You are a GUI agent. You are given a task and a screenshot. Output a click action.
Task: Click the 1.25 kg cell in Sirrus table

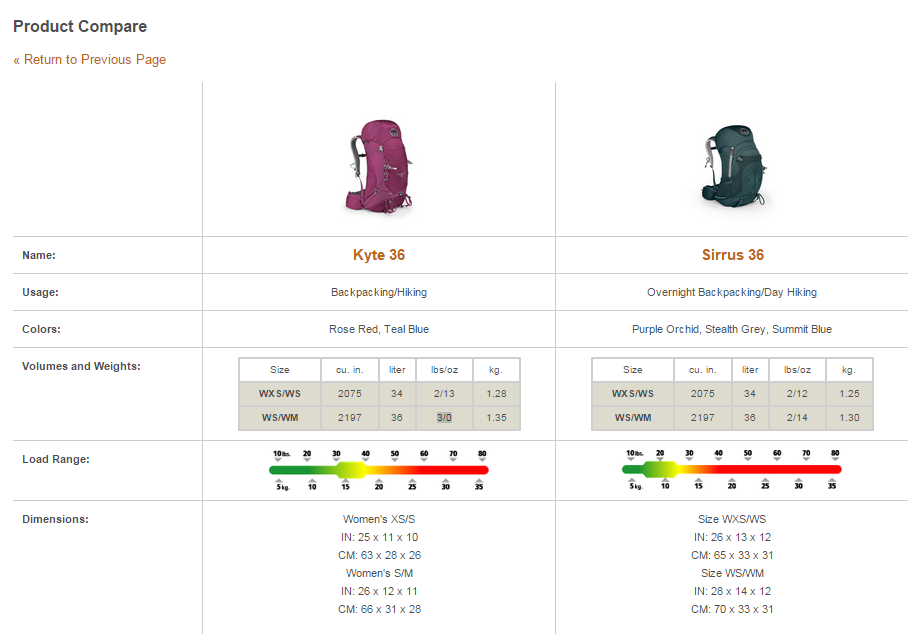pos(849,394)
